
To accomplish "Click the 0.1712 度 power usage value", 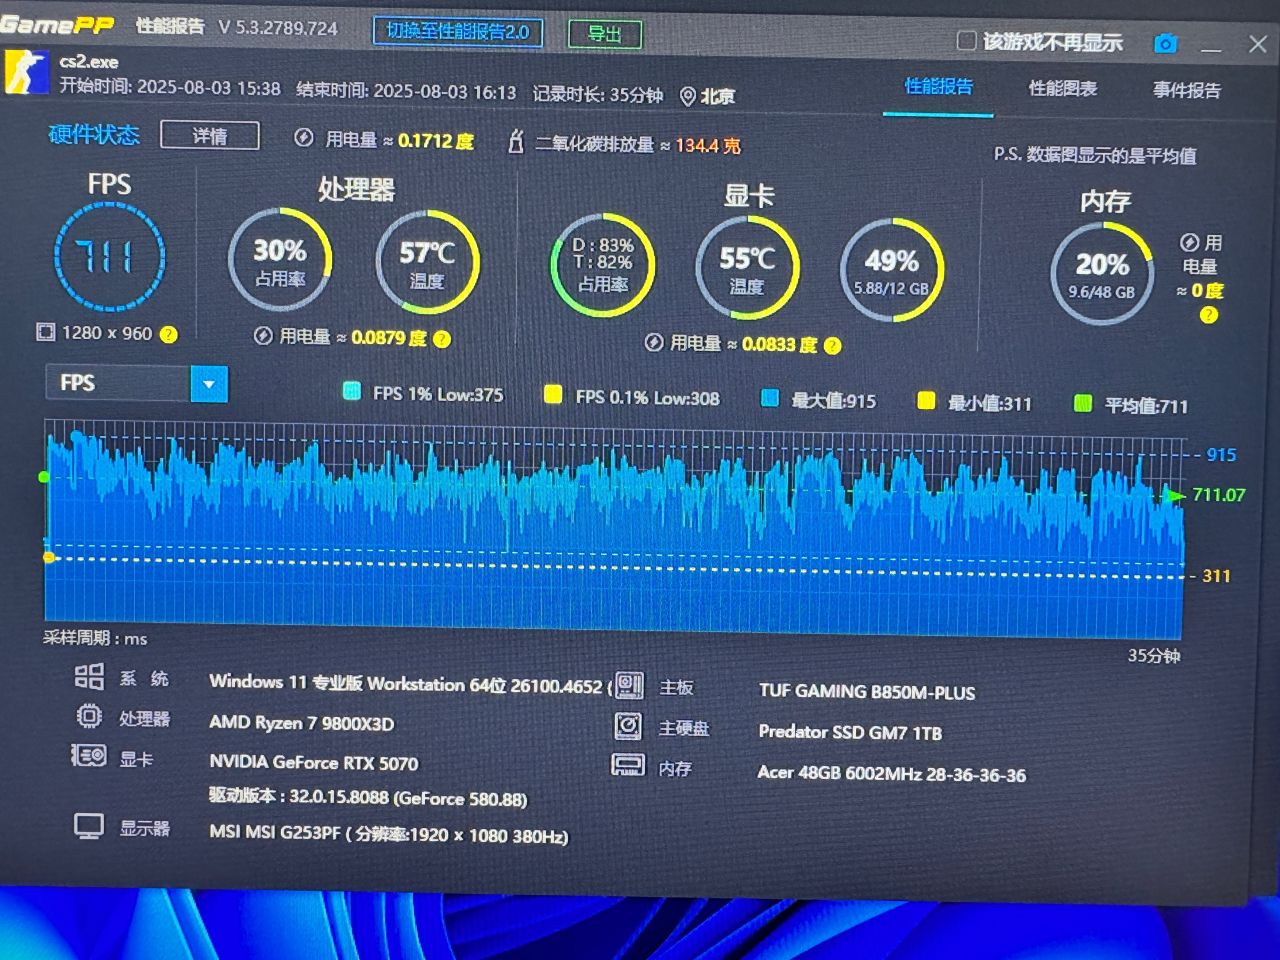I will [435, 141].
